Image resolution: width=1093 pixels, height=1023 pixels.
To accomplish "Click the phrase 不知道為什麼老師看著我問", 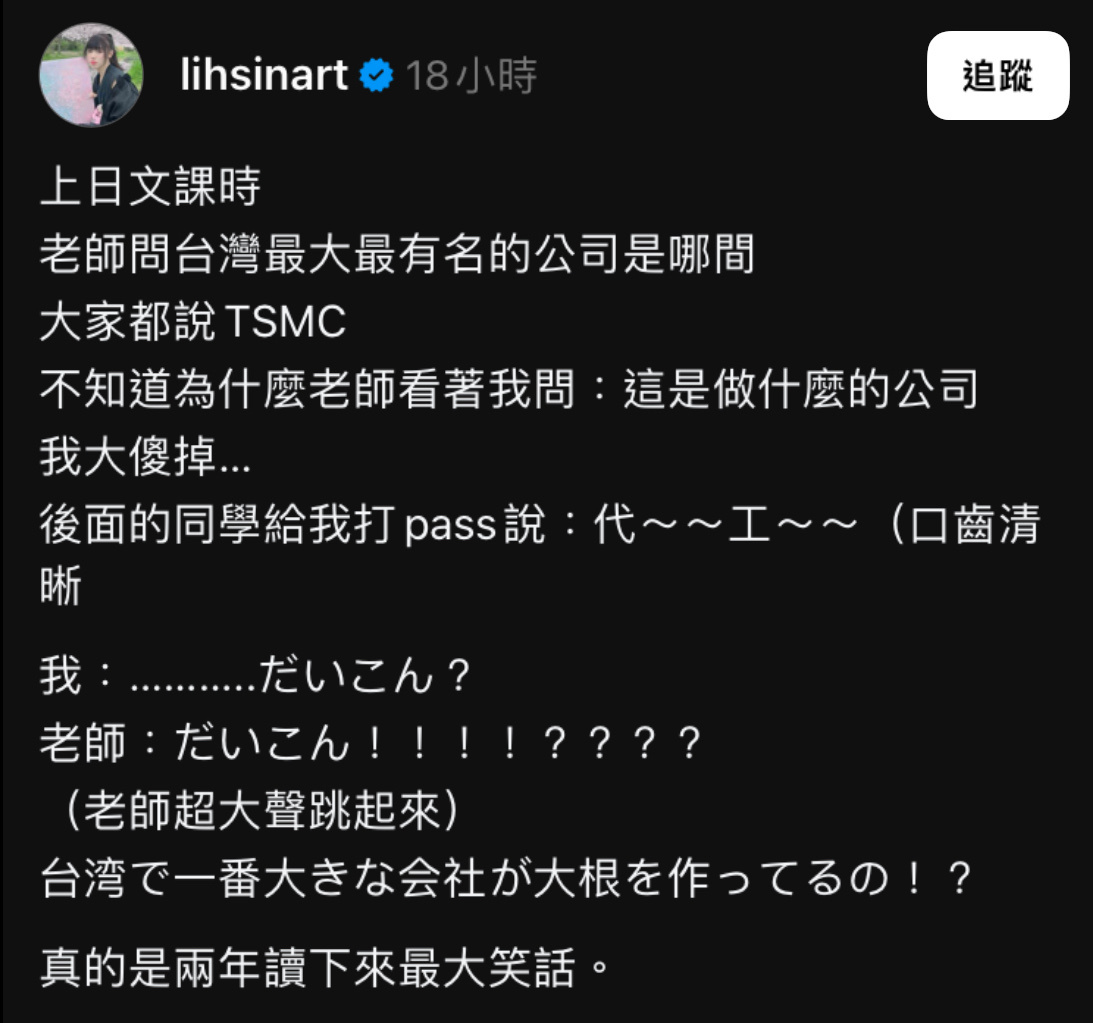I will point(307,389).
